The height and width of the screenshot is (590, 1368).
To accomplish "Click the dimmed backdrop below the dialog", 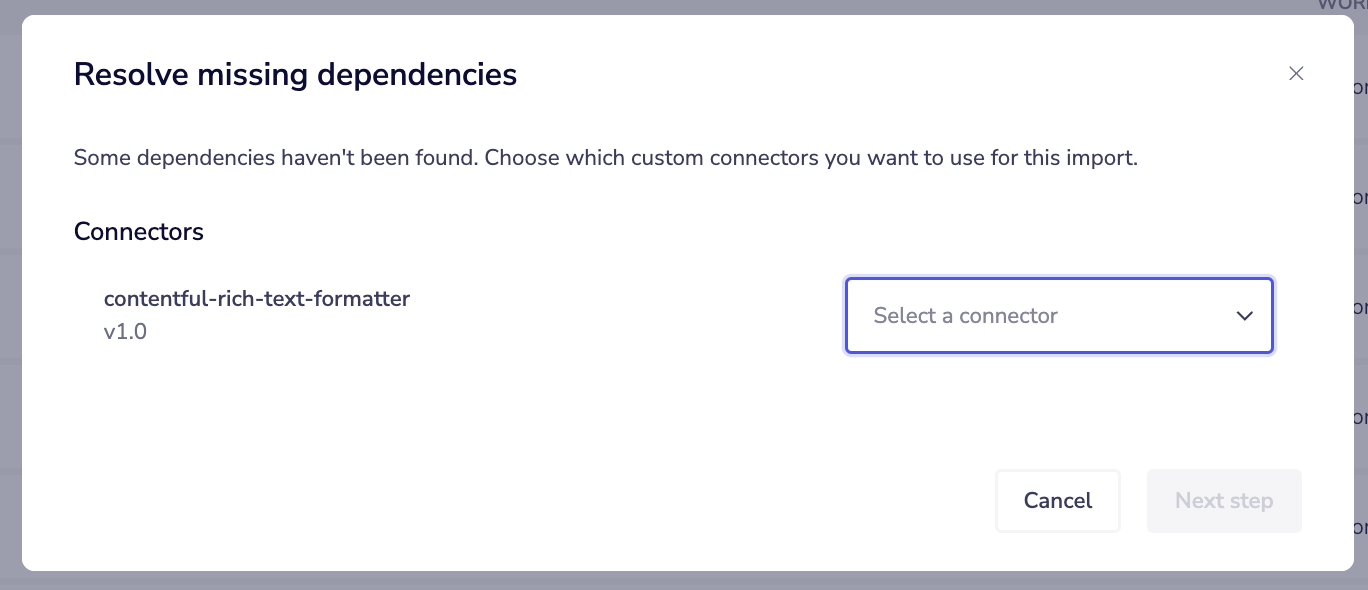I will pos(684,581).
